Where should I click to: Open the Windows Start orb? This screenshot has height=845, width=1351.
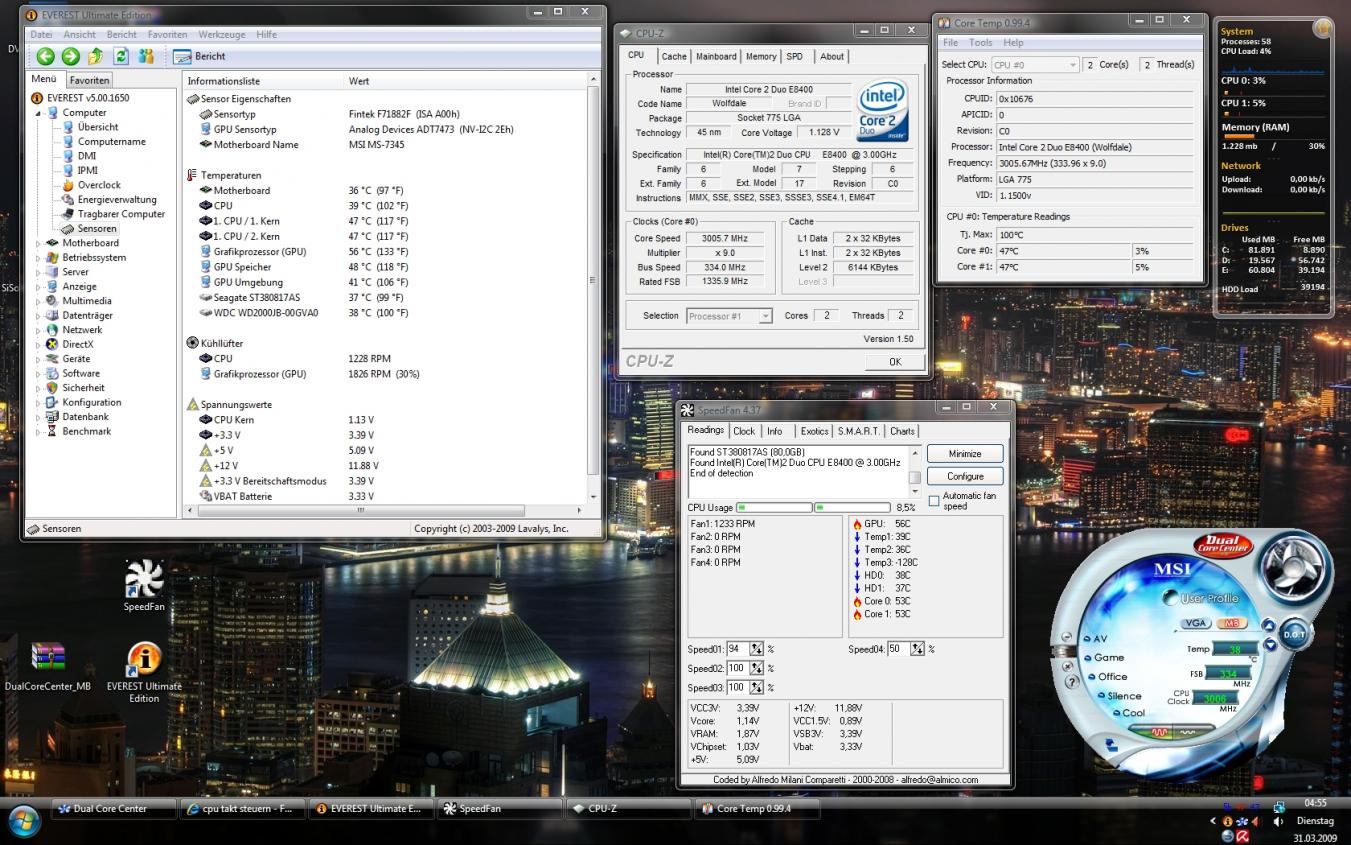23,822
